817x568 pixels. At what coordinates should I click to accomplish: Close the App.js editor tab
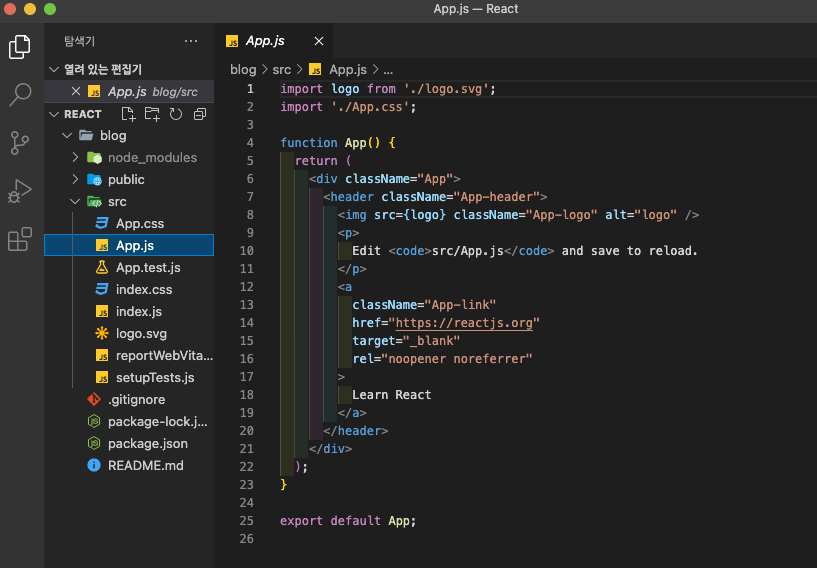319,41
